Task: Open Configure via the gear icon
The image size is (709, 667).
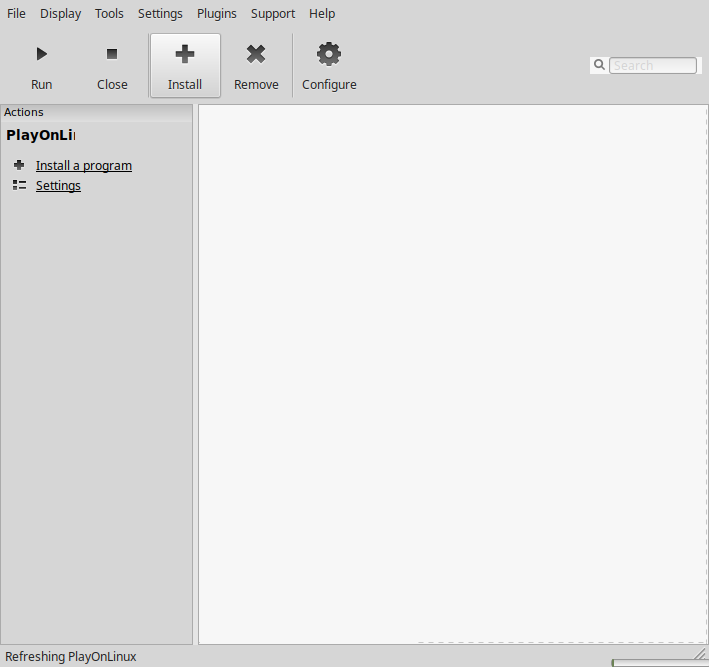Action: [329, 54]
